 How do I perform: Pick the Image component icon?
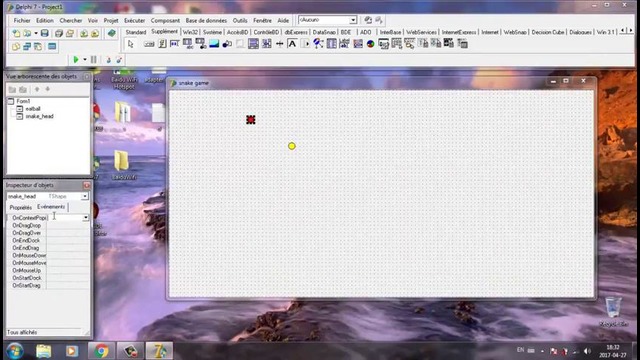[214, 44]
